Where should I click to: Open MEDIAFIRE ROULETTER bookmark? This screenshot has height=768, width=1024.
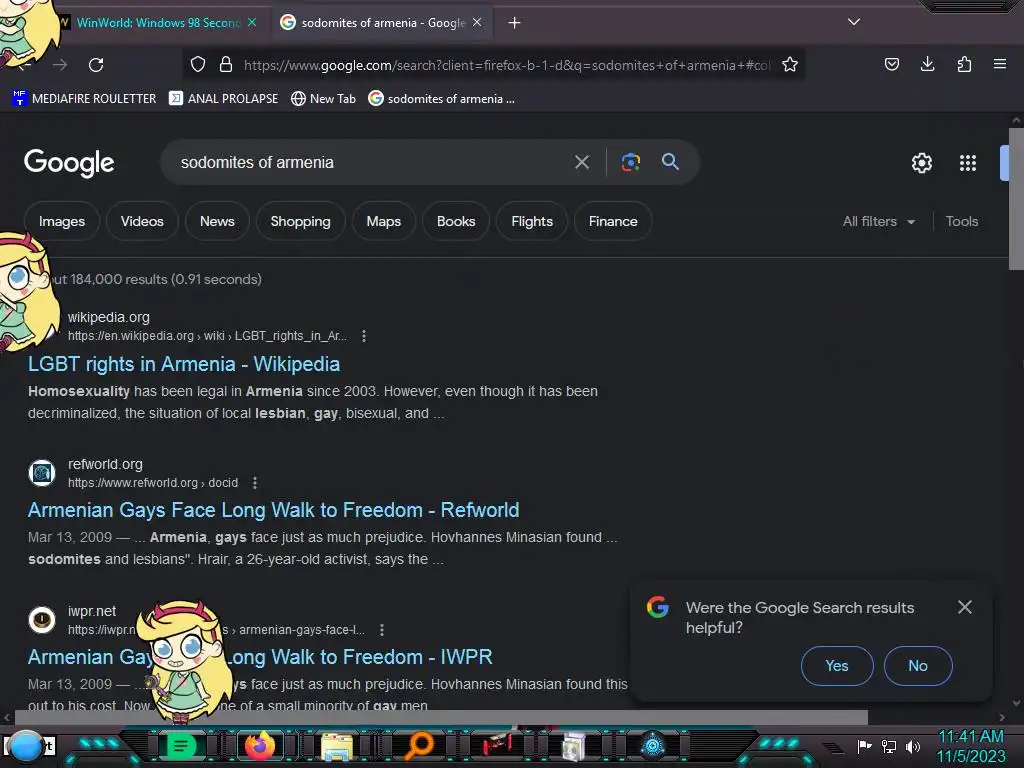pyautogui.click(x=84, y=99)
